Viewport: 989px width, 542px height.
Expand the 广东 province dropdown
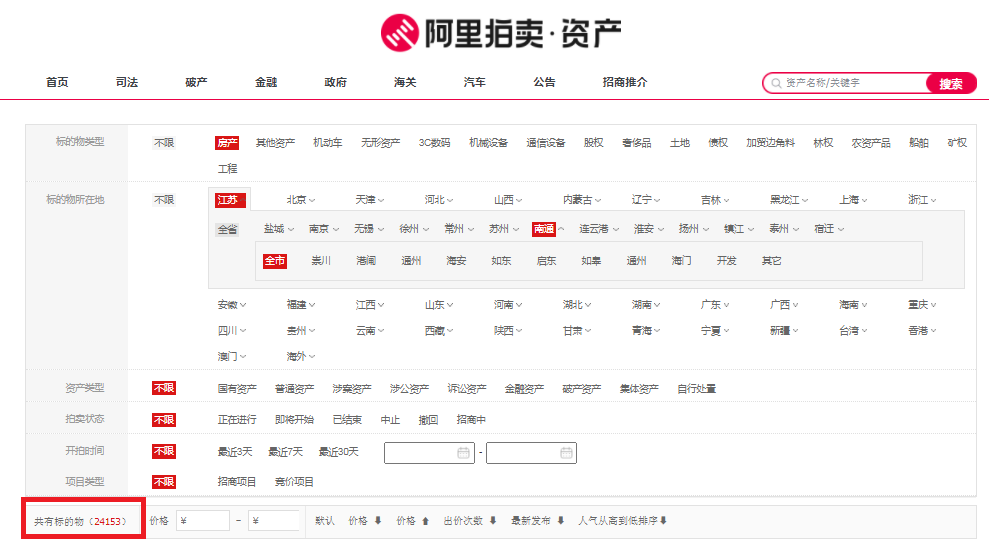[x=715, y=305]
